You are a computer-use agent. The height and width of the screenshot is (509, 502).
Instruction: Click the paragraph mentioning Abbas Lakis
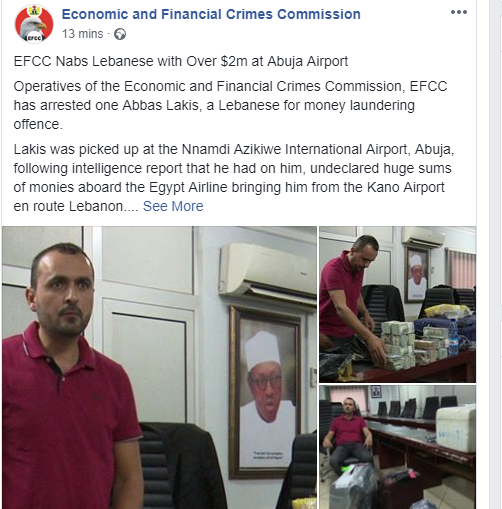(x=230, y=105)
